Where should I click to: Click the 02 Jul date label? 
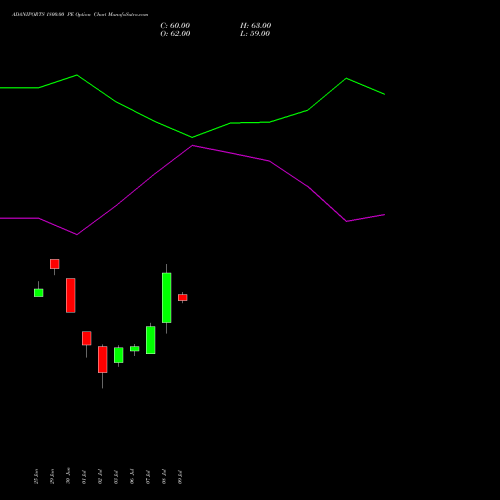pyautogui.click(x=100, y=477)
